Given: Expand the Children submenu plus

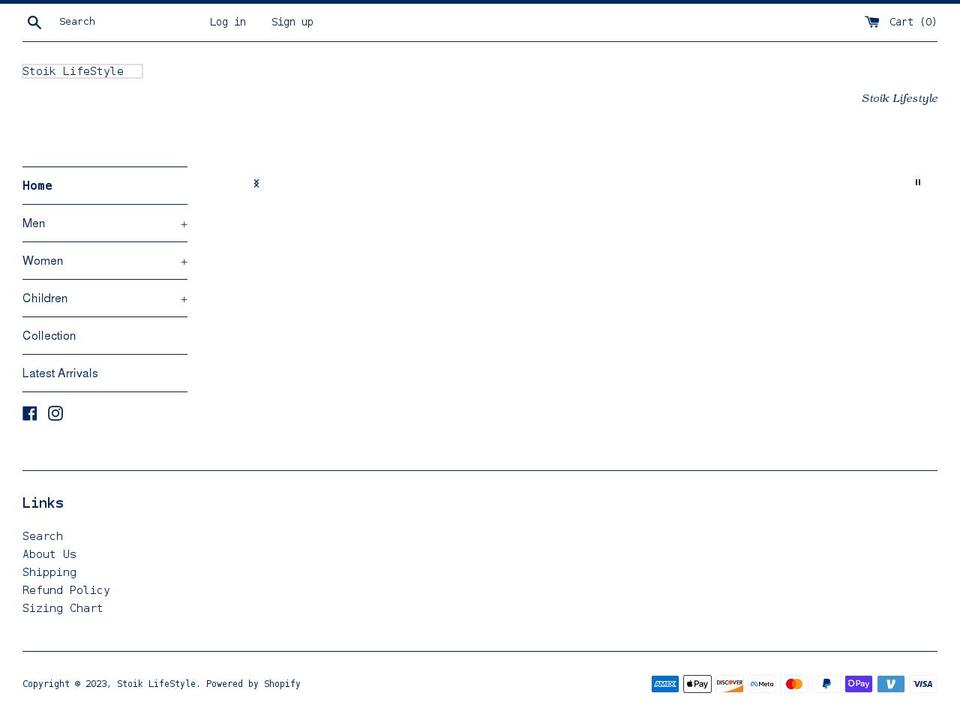Looking at the screenshot, I should pyautogui.click(x=184, y=299).
